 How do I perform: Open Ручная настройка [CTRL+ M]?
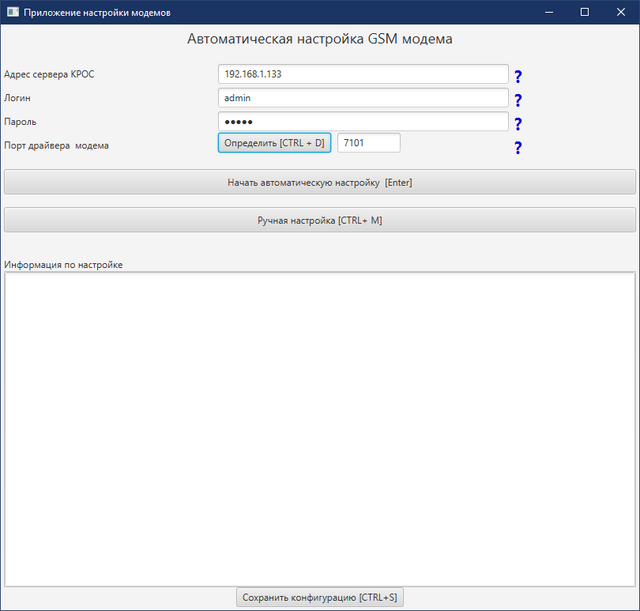pos(320,220)
